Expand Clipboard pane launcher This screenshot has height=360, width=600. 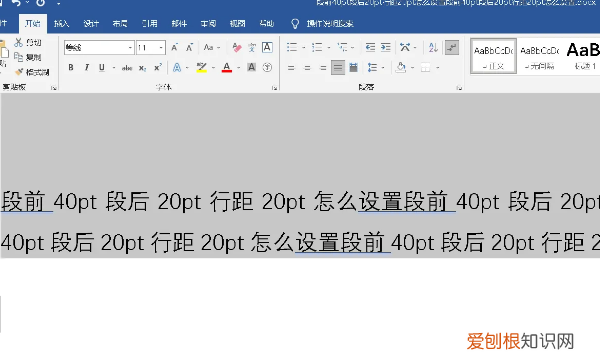pos(54,88)
